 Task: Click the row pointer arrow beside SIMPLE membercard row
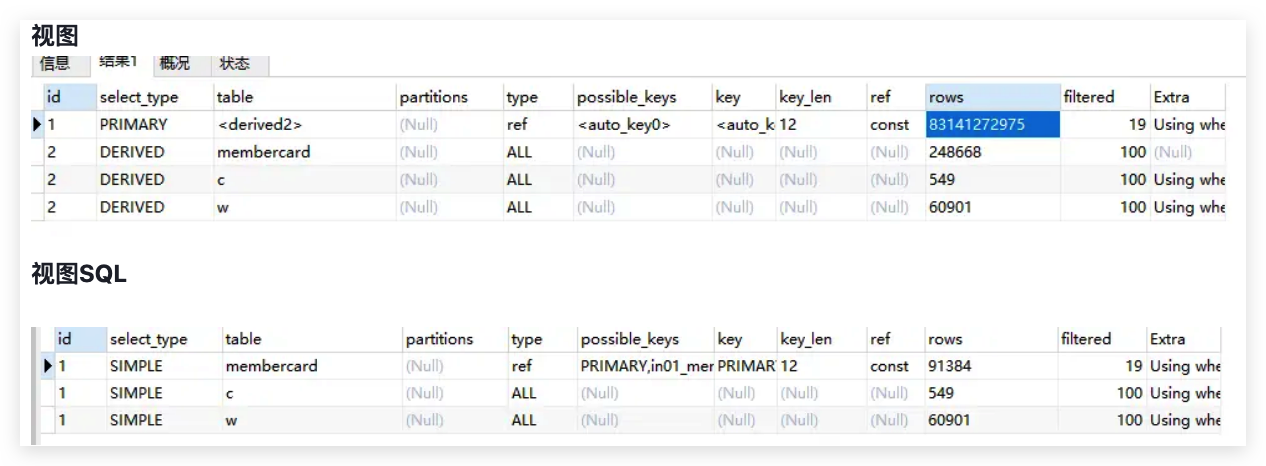[48, 366]
